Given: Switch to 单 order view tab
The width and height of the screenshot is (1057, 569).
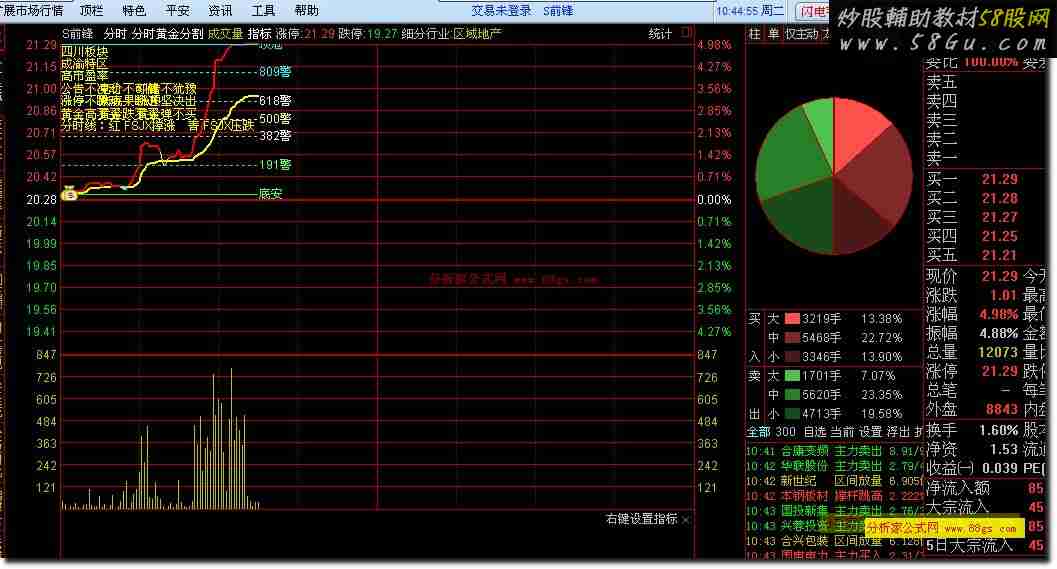Looking at the screenshot, I should click(773, 34).
